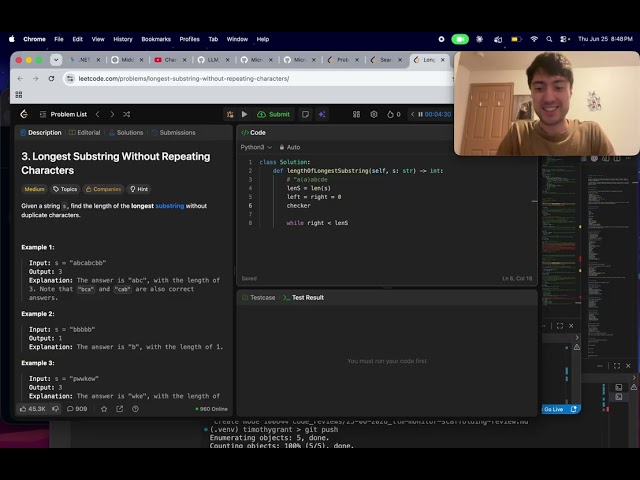This screenshot has height=480, width=640.
Task: Switch to the Description tab
Action: point(41,133)
